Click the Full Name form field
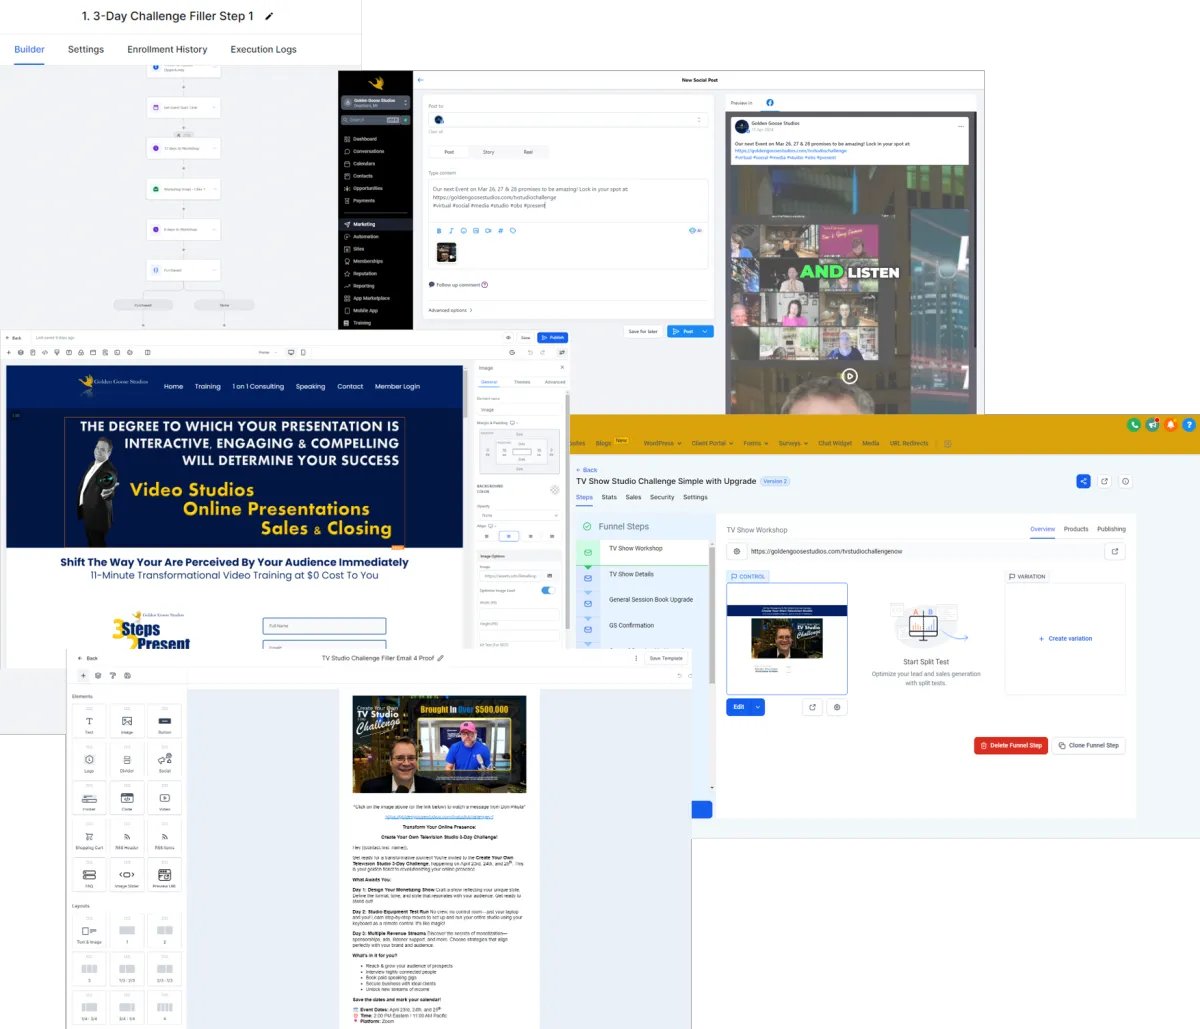This screenshot has width=1200, height=1029. [x=325, y=626]
